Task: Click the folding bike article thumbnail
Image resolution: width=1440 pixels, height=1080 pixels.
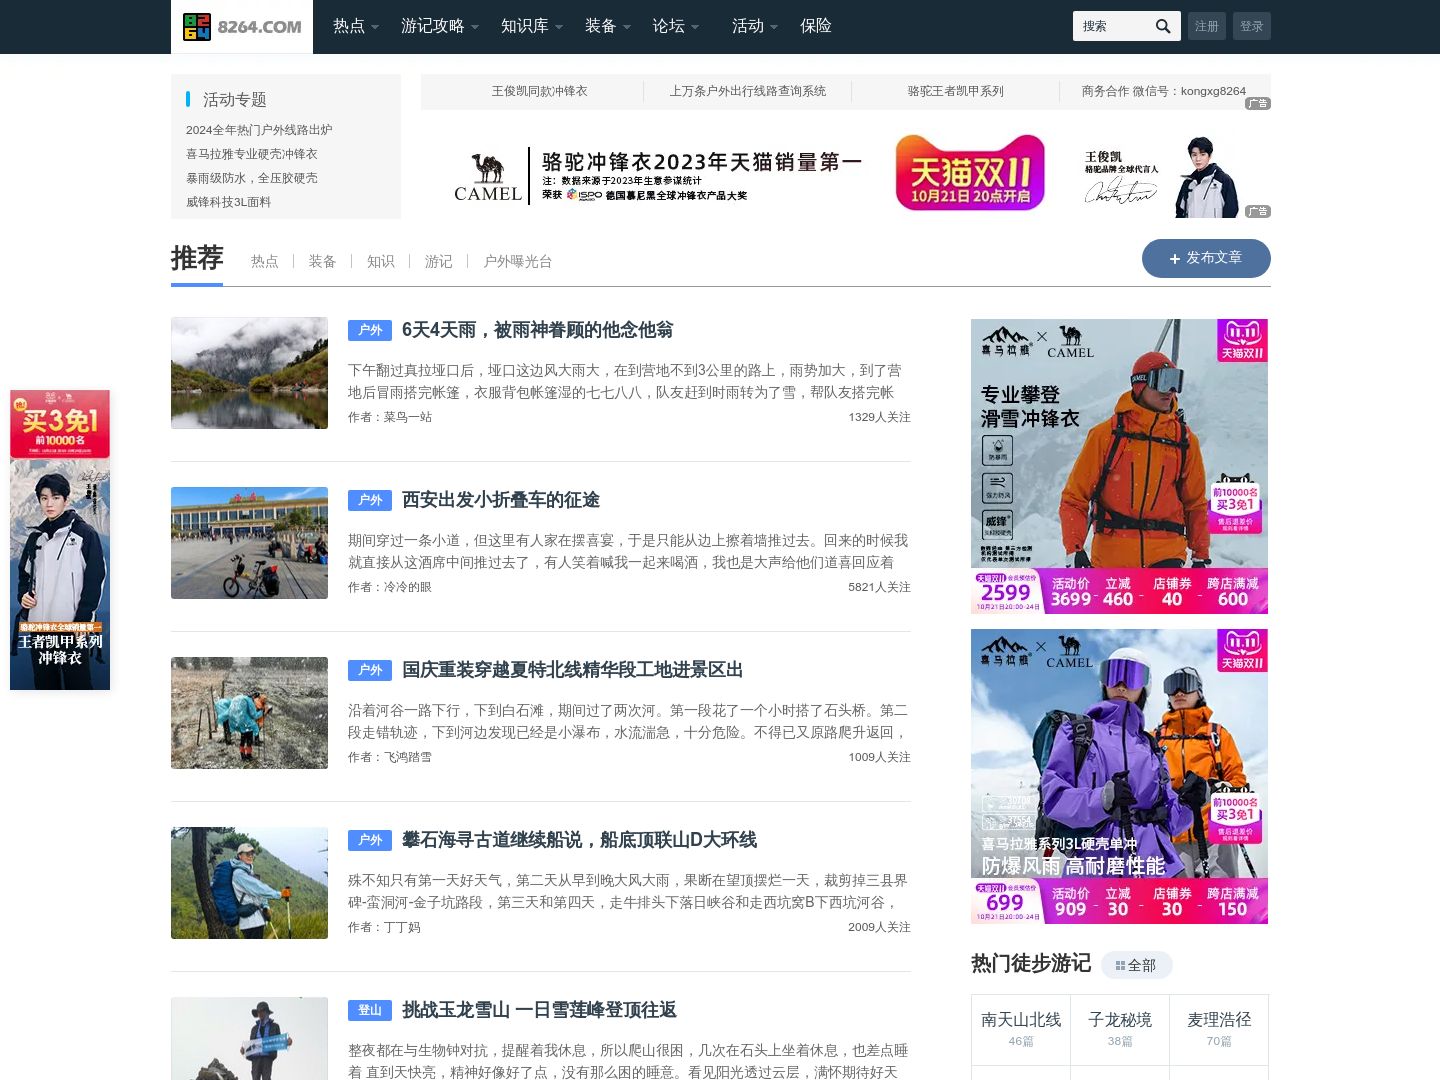Action: 249,543
